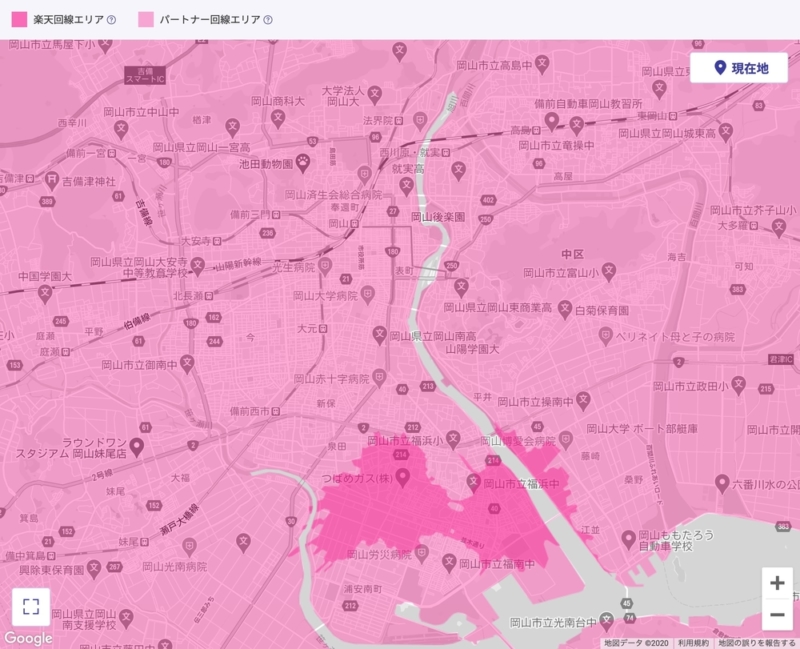Image resolution: width=800 pixels, height=649 pixels.
Task: Select the 岡山光南病院 hospital marker
Action: point(189,545)
